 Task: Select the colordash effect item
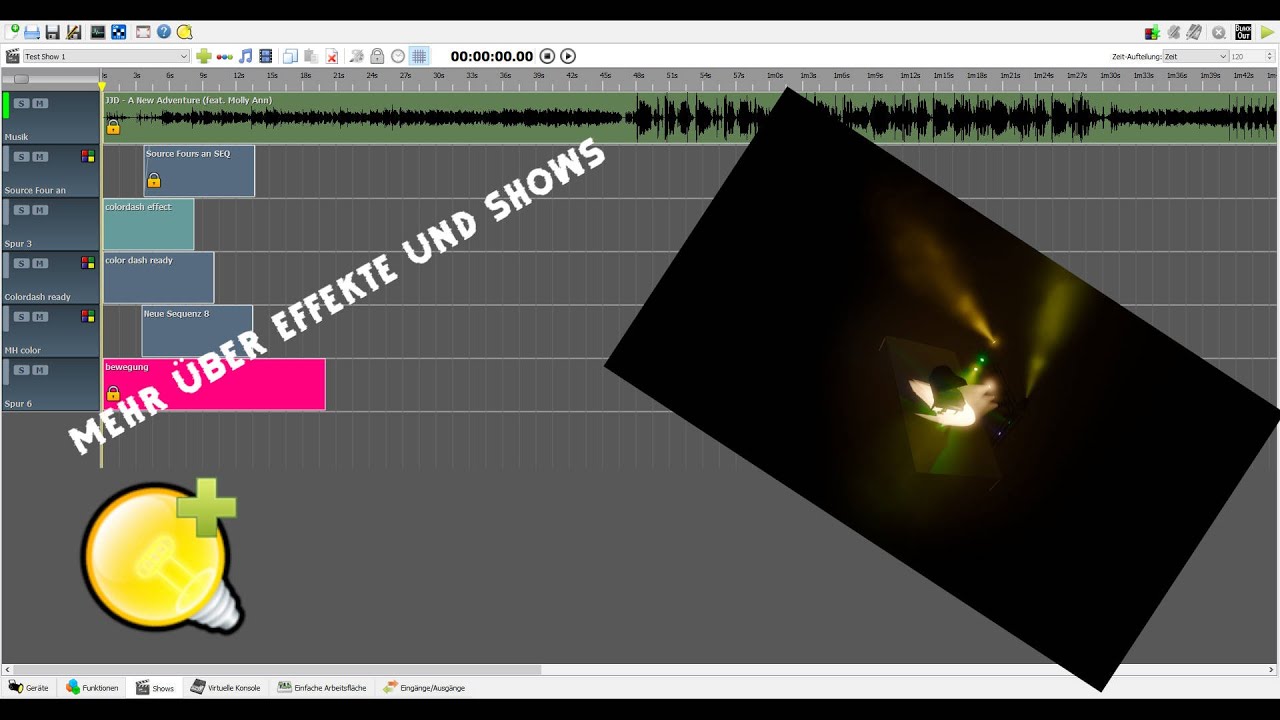pyautogui.click(x=148, y=225)
